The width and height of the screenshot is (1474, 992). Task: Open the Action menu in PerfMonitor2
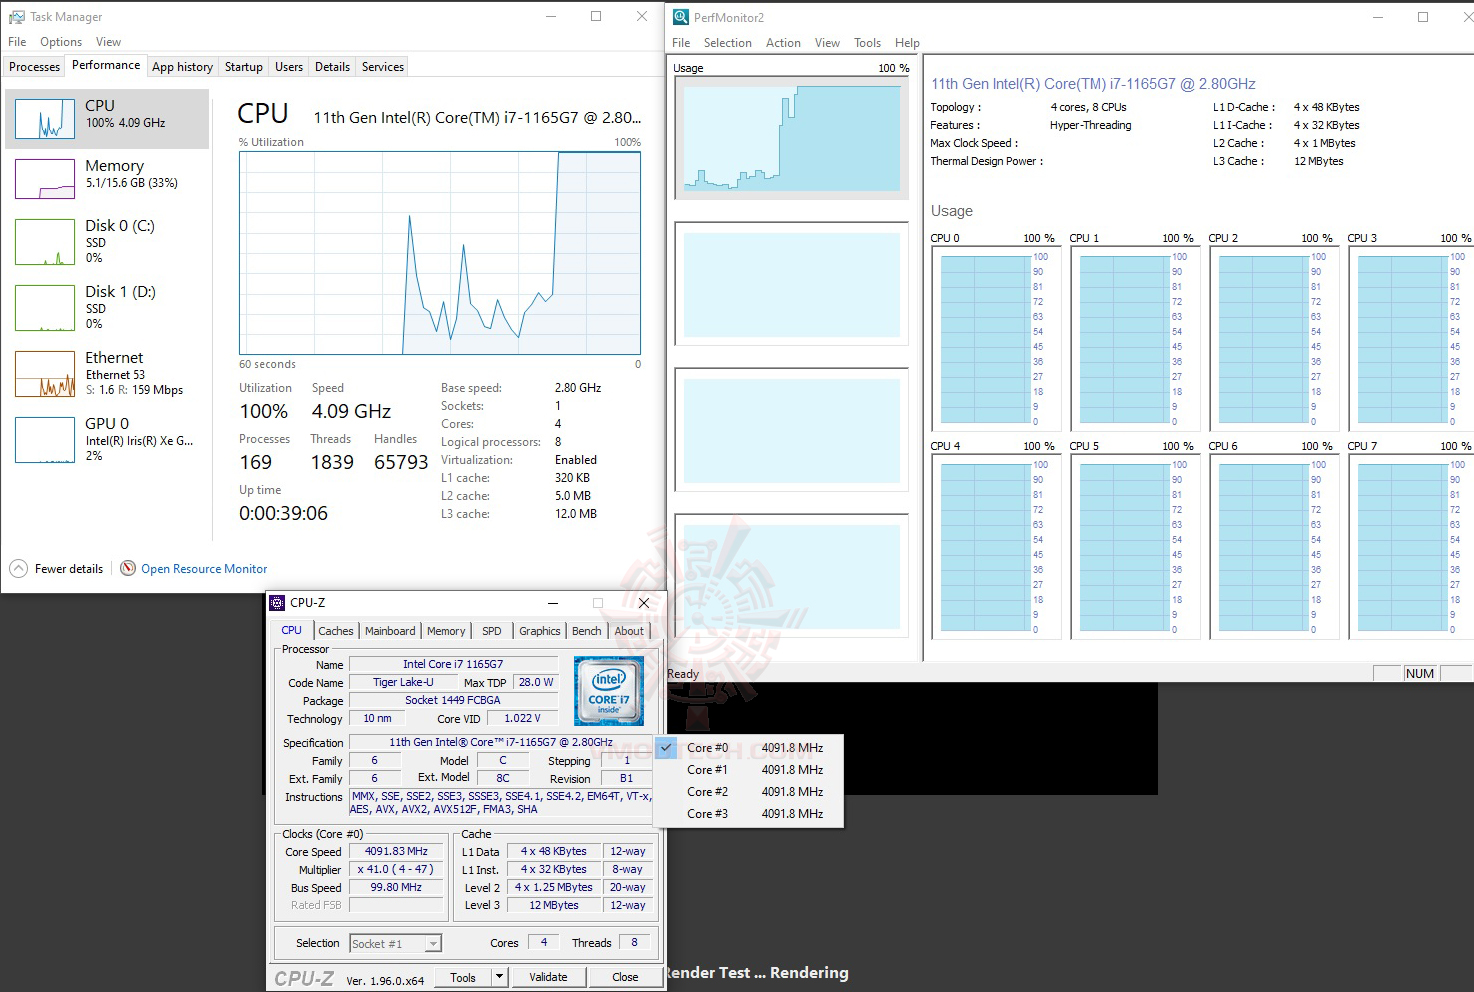pyautogui.click(x=783, y=43)
